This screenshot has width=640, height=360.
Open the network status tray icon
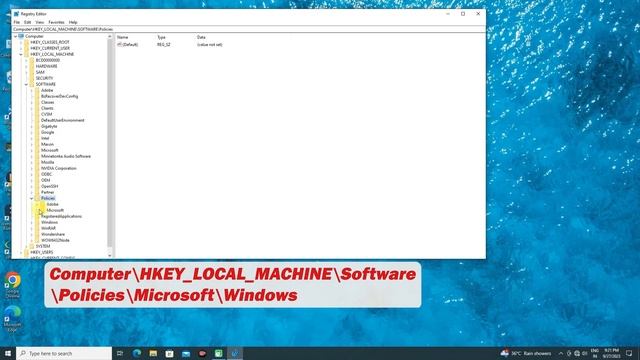coord(577,353)
